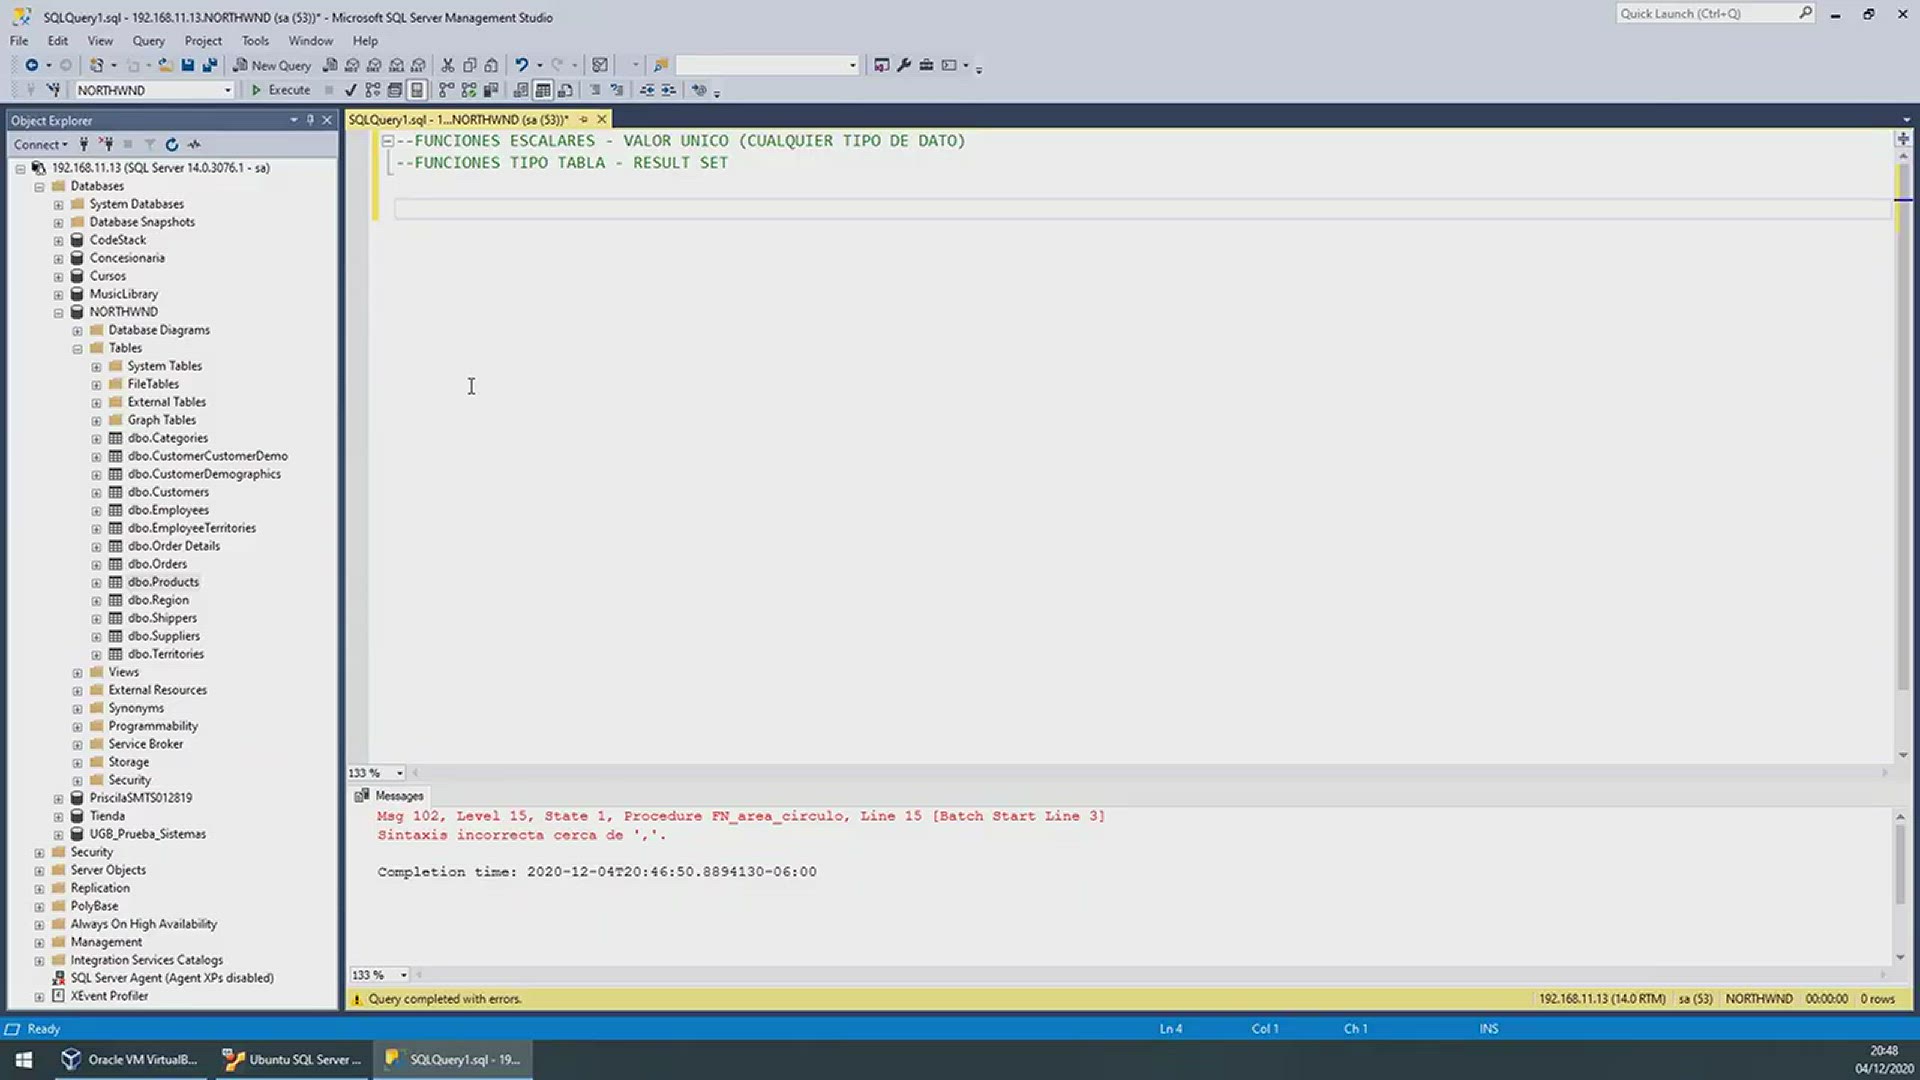The width and height of the screenshot is (1920, 1080).
Task: Toggle Results to Grid mode
Action: 543,90
